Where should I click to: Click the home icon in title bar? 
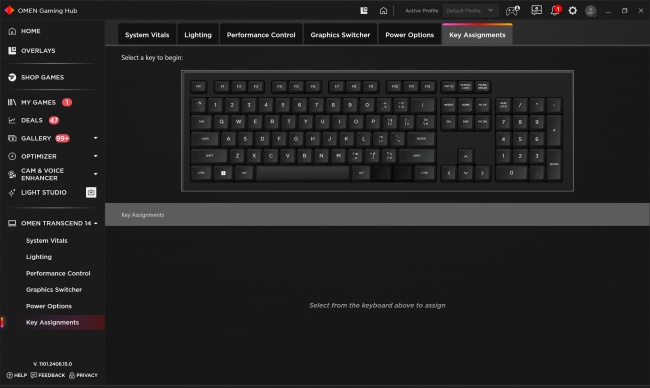pos(383,10)
